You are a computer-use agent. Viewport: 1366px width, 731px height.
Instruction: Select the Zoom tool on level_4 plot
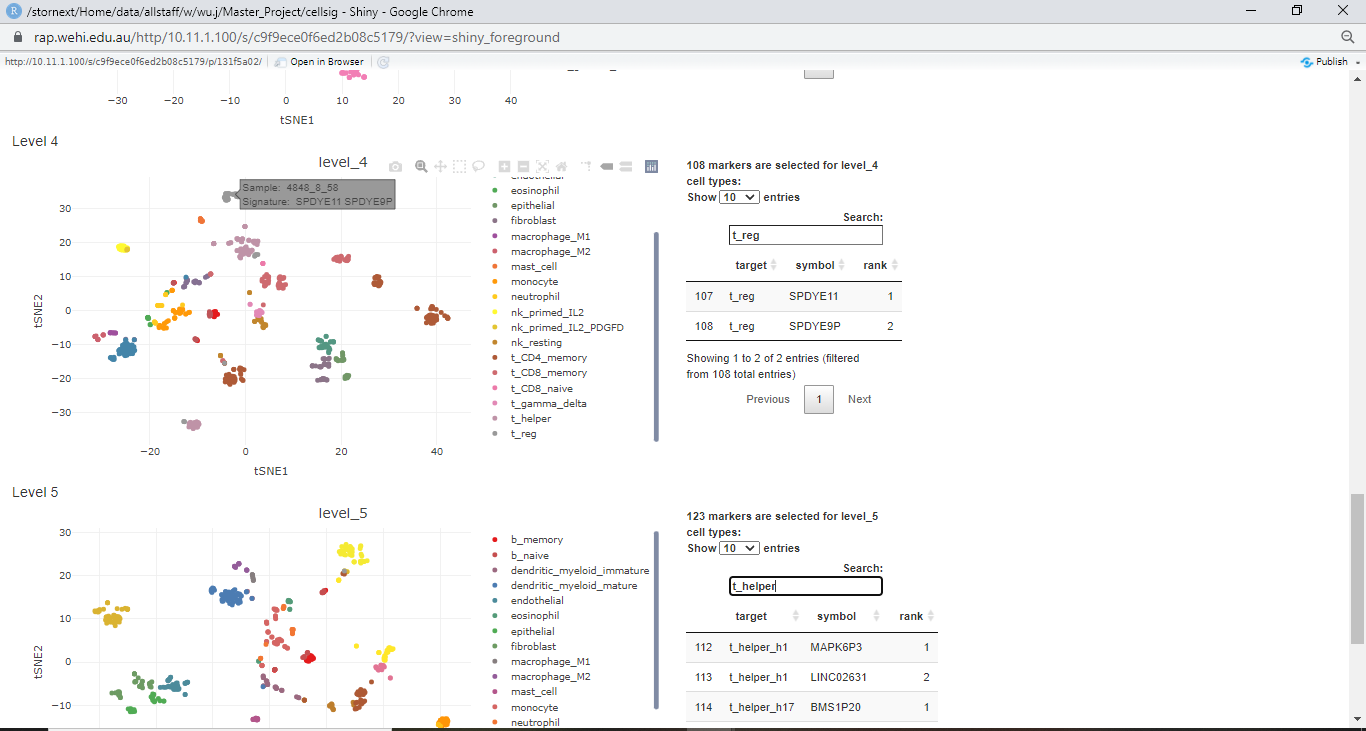(x=421, y=166)
